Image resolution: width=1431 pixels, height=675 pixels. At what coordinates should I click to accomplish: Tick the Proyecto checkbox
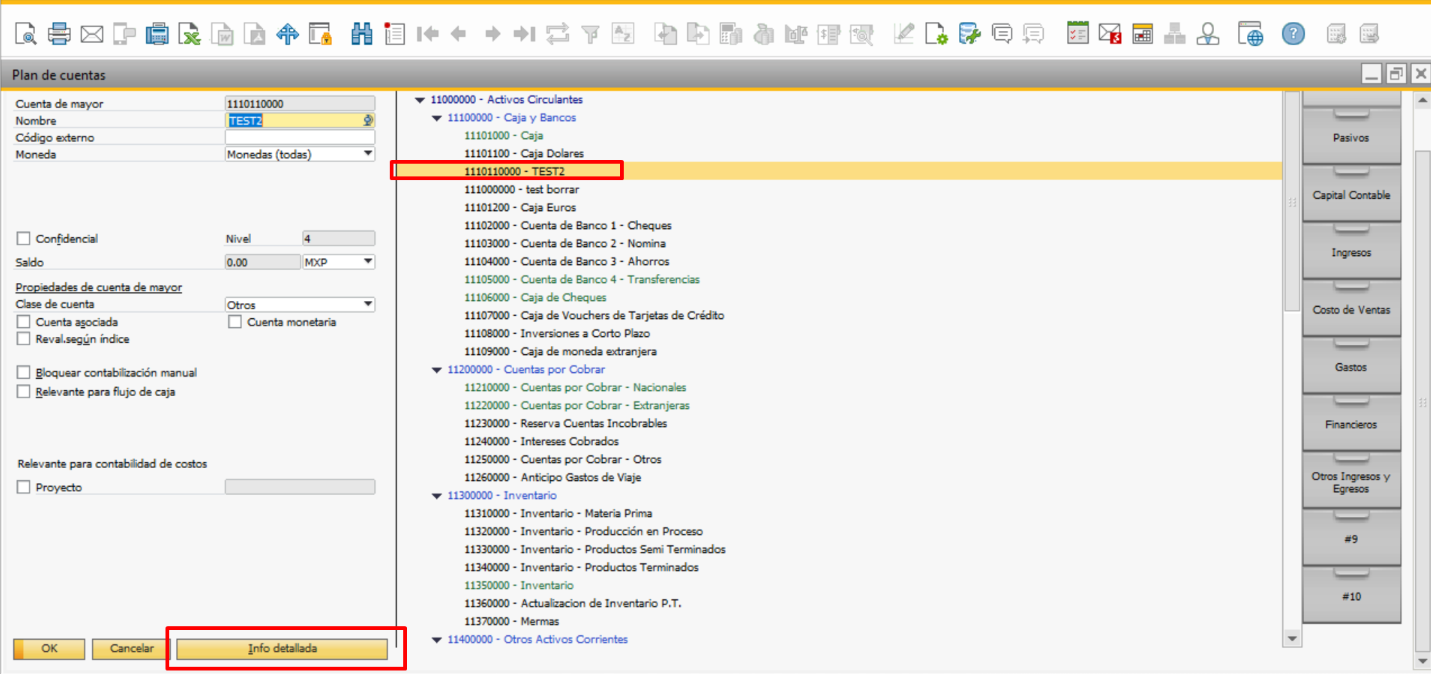[x=24, y=487]
